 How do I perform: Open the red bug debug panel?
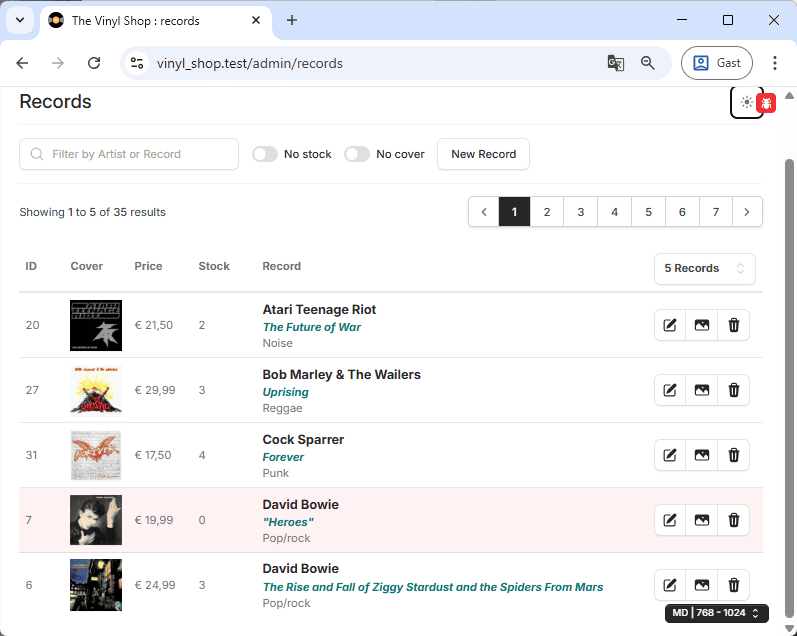[766, 104]
